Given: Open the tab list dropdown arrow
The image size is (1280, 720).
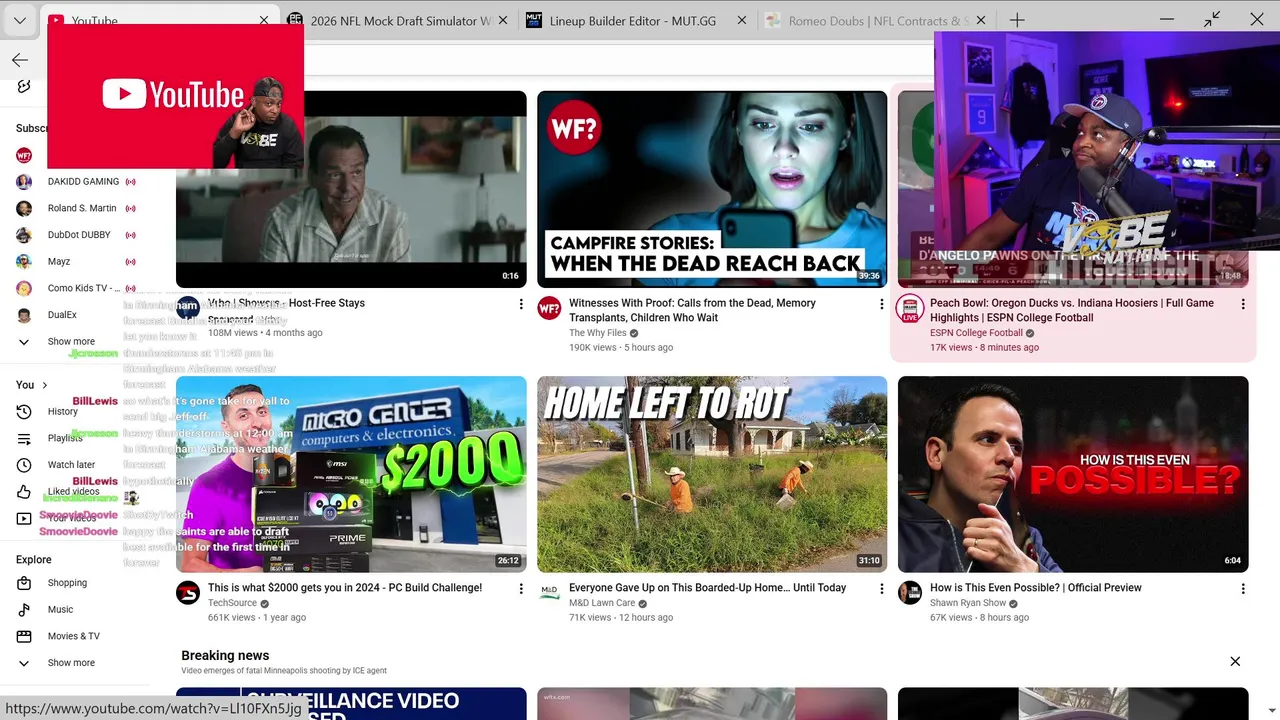Looking at the screenshot, I should (19, 20).
